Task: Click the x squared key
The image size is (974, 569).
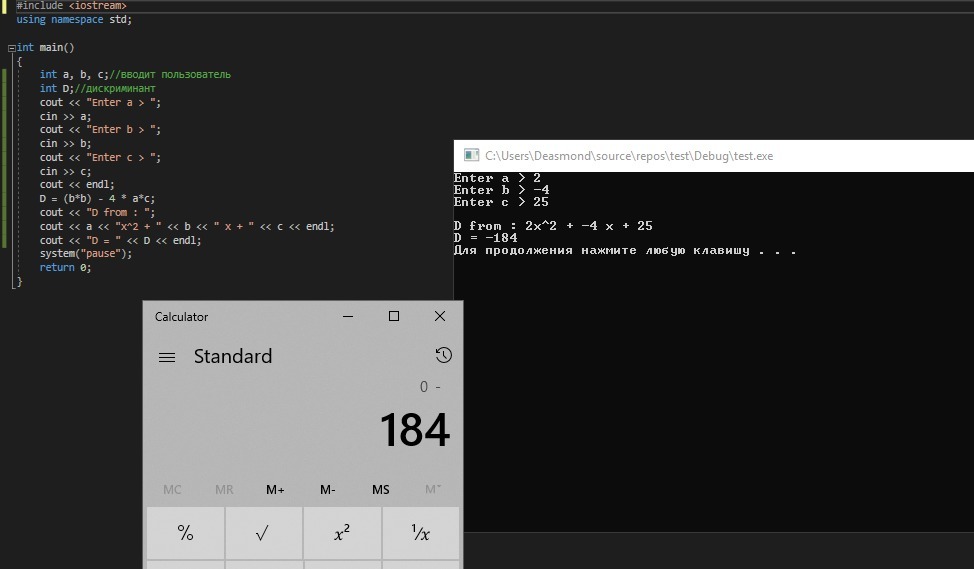Action: (x=342, y=533)
